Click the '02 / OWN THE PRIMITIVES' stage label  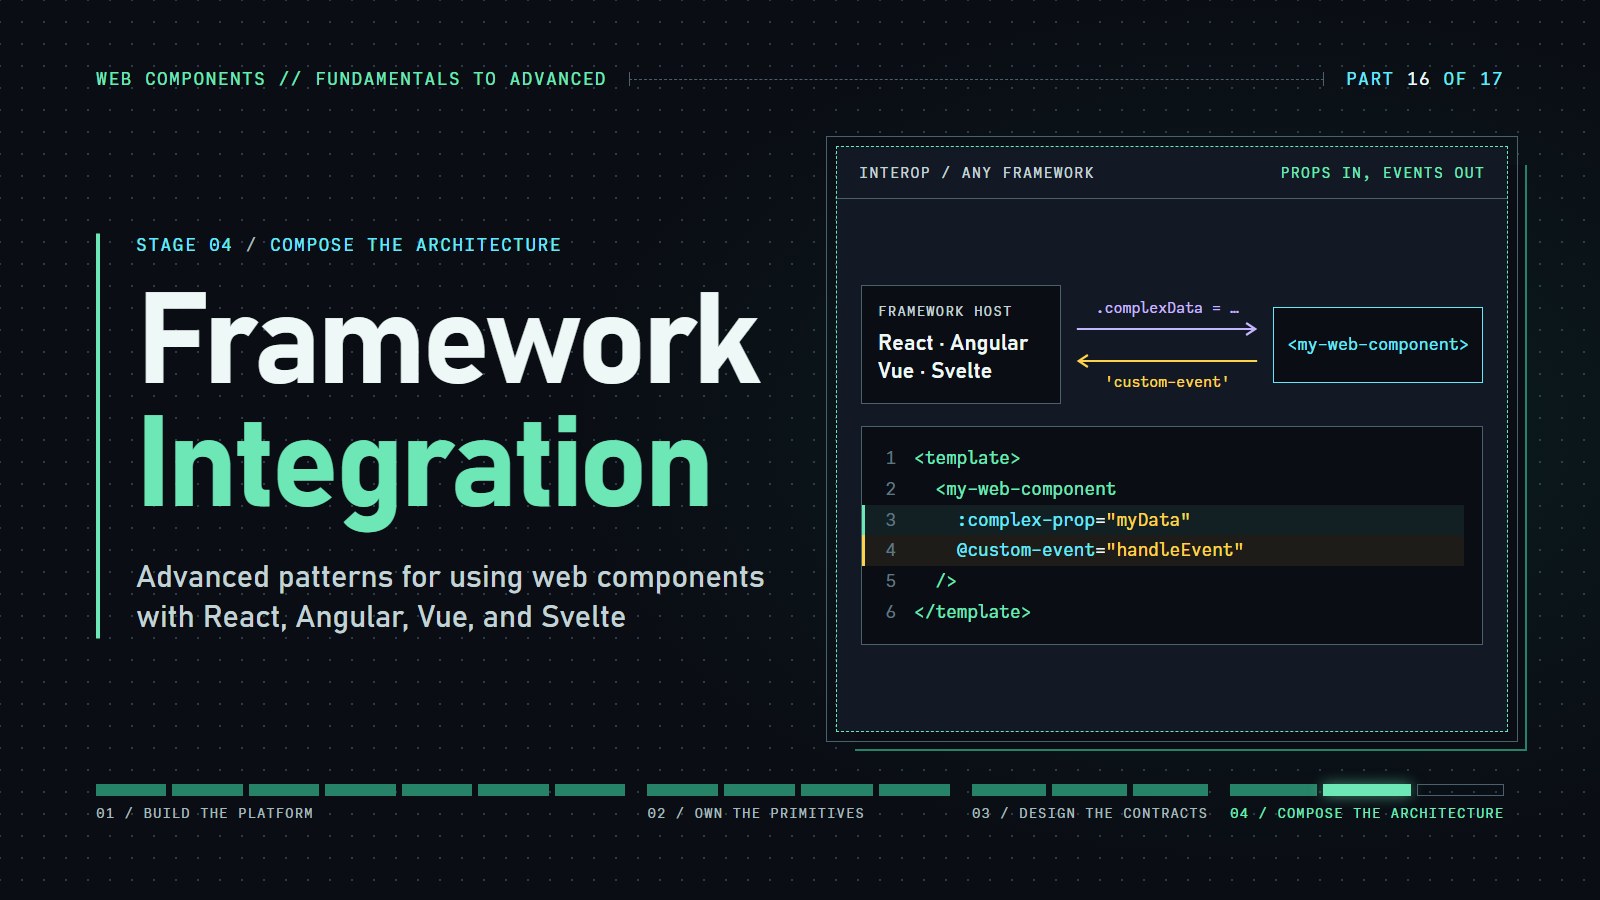pos(755,813)
